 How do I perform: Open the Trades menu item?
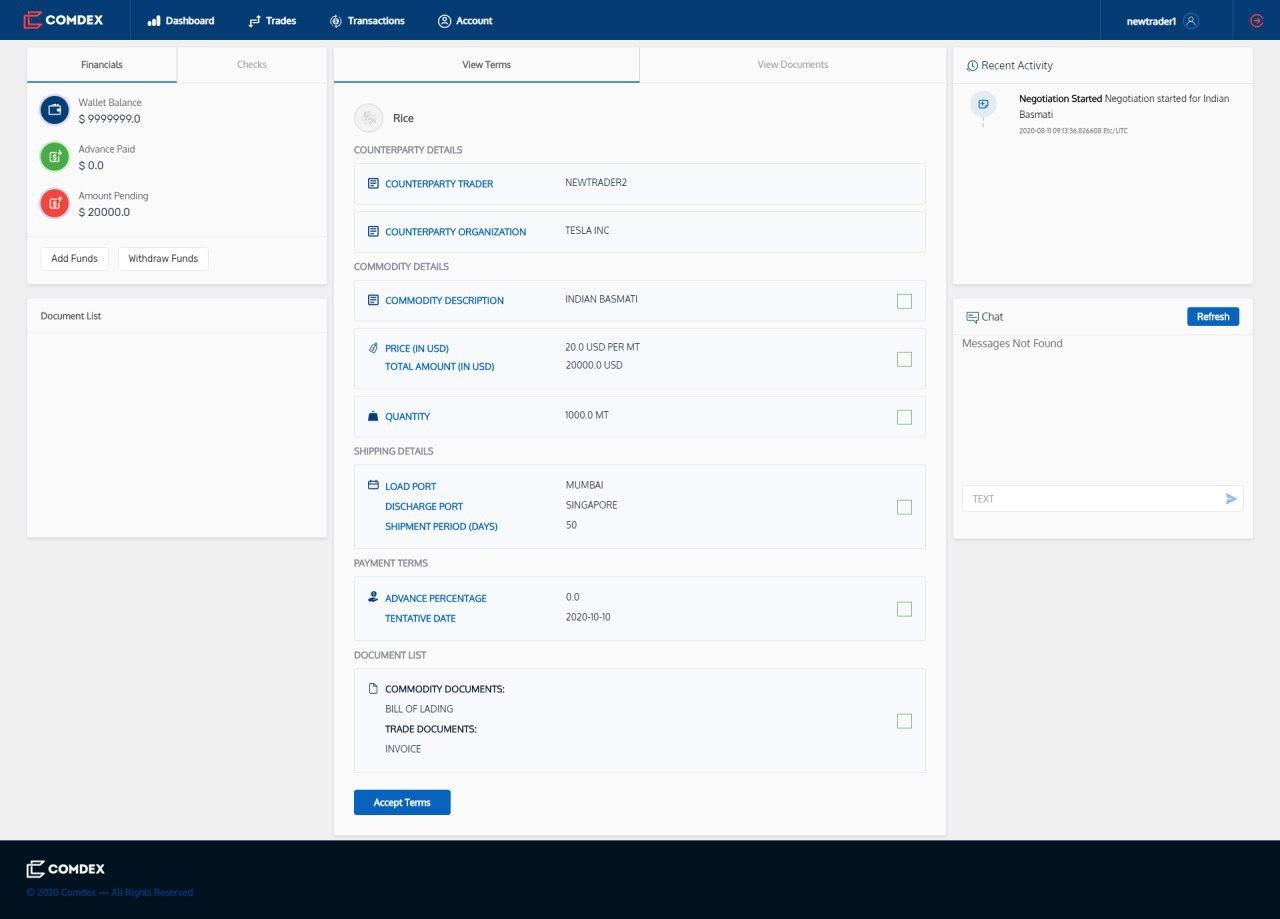click(272, 20)
